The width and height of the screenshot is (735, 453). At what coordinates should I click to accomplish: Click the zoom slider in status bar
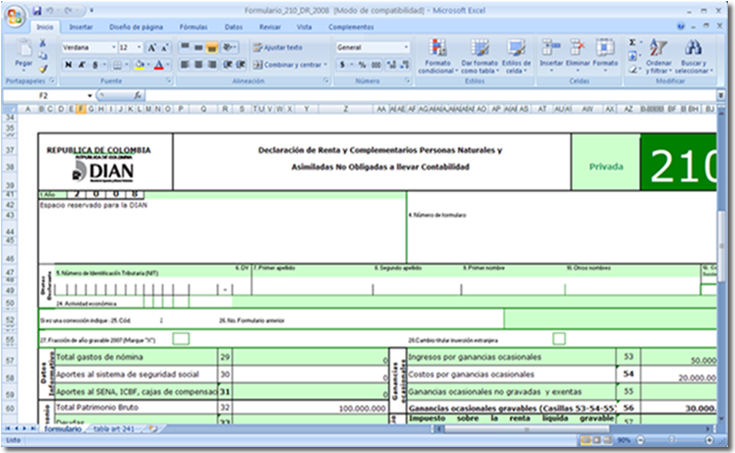[675, 440]
